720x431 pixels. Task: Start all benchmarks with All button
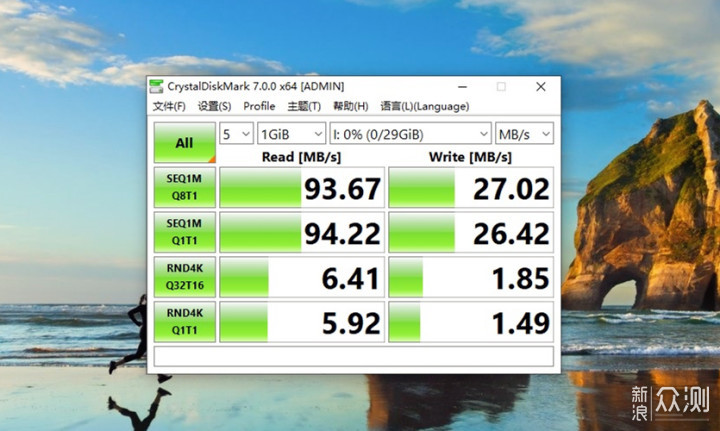tap(184, 143)
